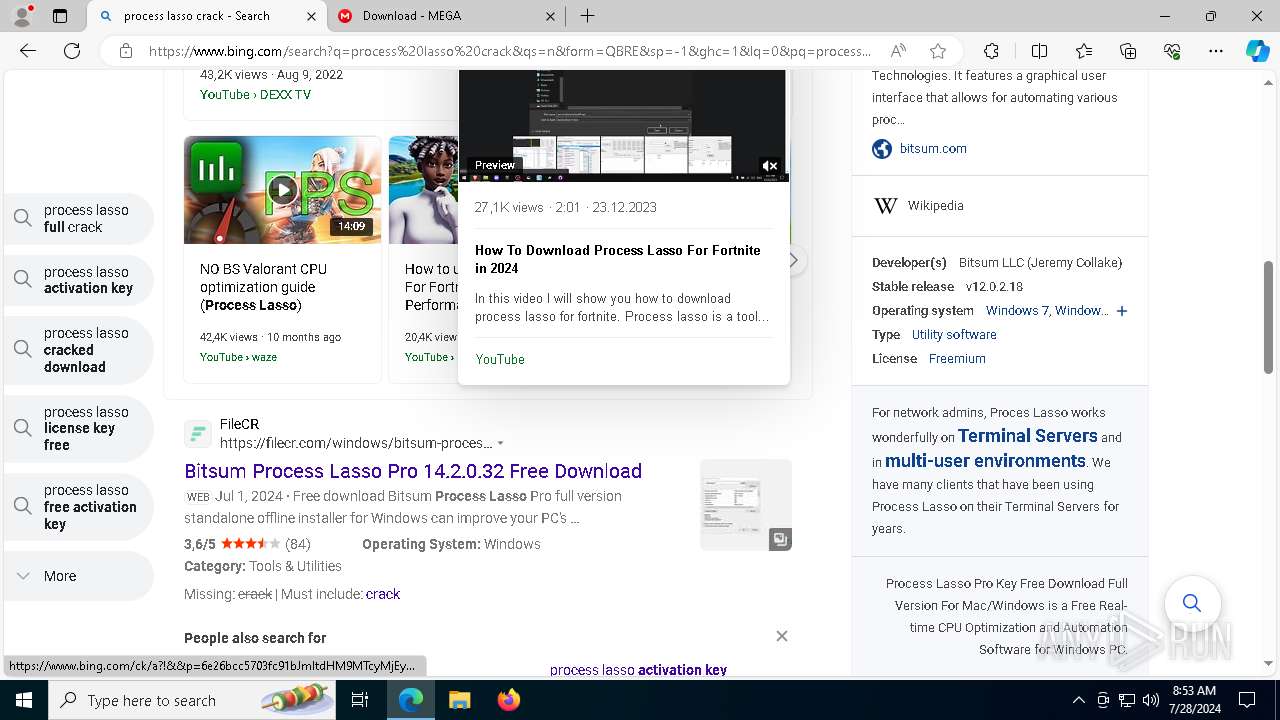Open File Explorer from the taskbar

tap(459, 700)
